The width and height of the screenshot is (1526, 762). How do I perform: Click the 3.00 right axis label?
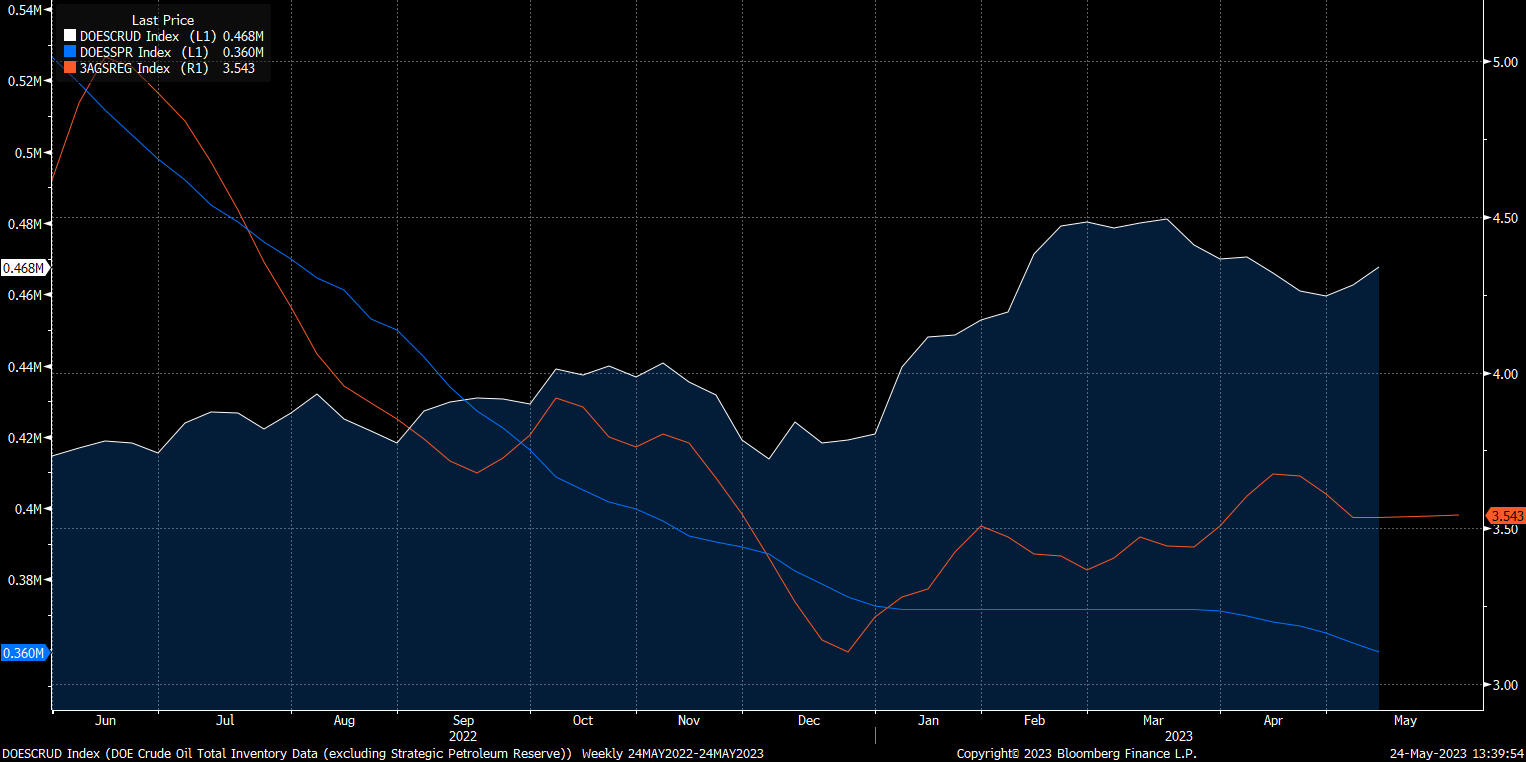coord(1505,685)
